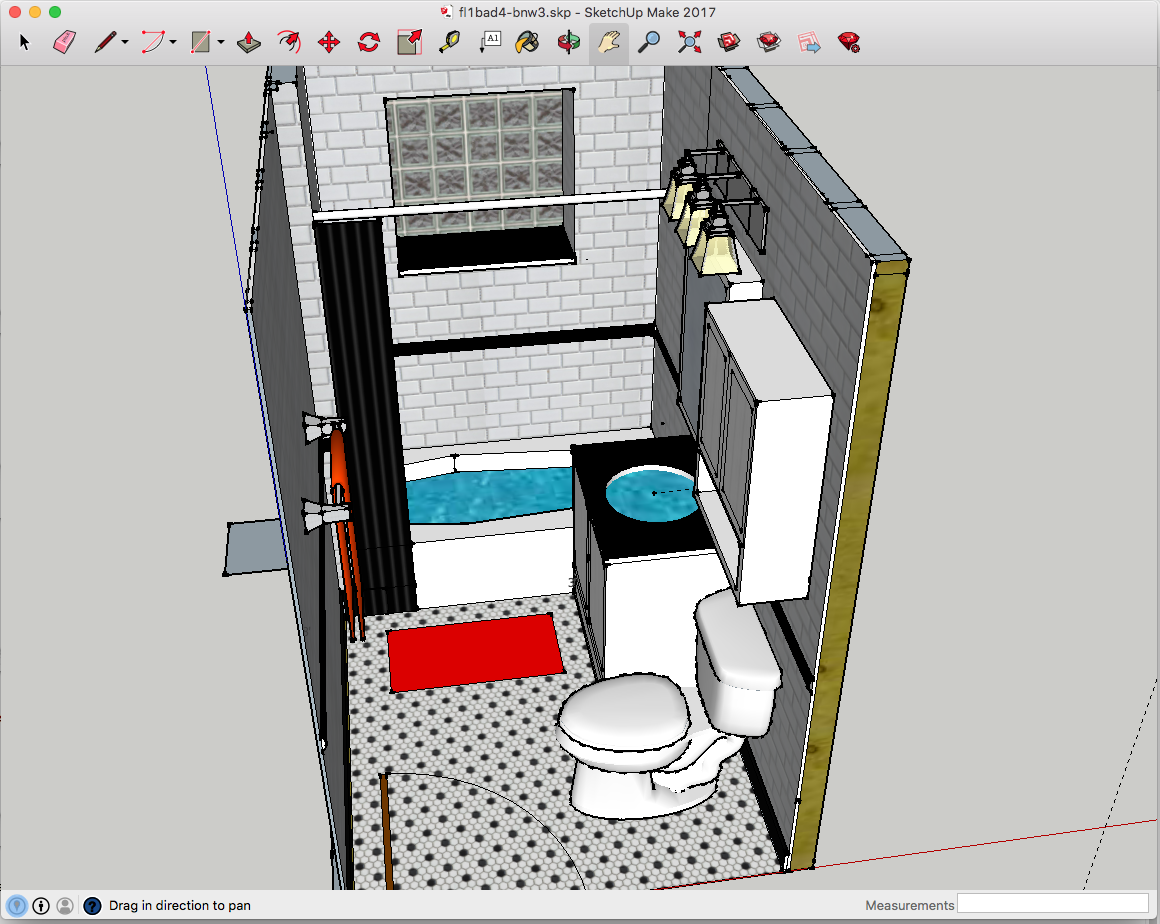Open the Line tool dropdown arrow
Image resolution: width=1160 pixels, height=924 pixels.
[125, 42]
